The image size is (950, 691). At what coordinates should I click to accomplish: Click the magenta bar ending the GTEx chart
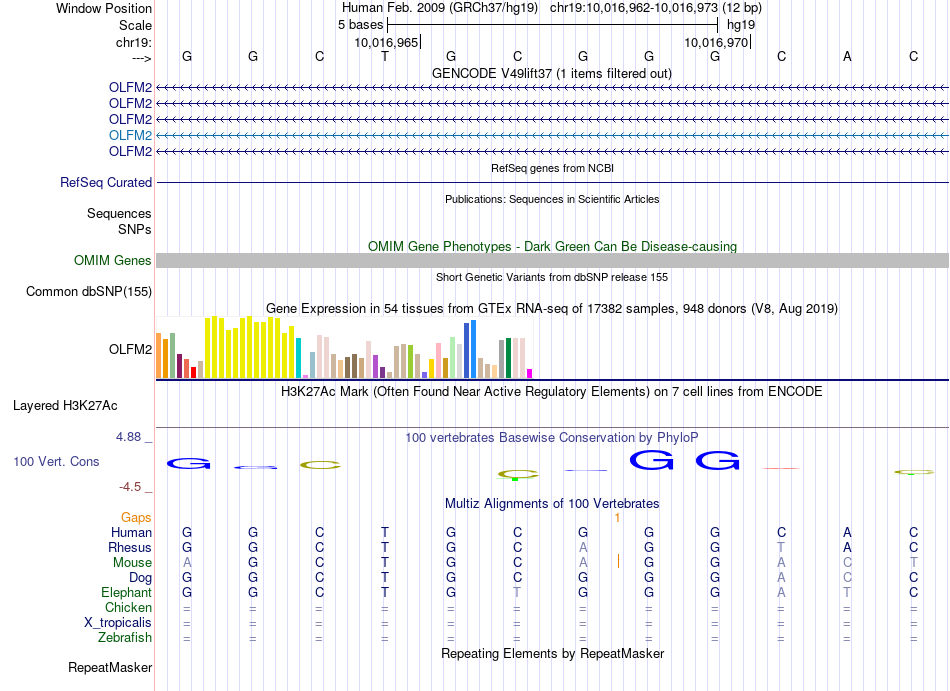click(530, 374)
